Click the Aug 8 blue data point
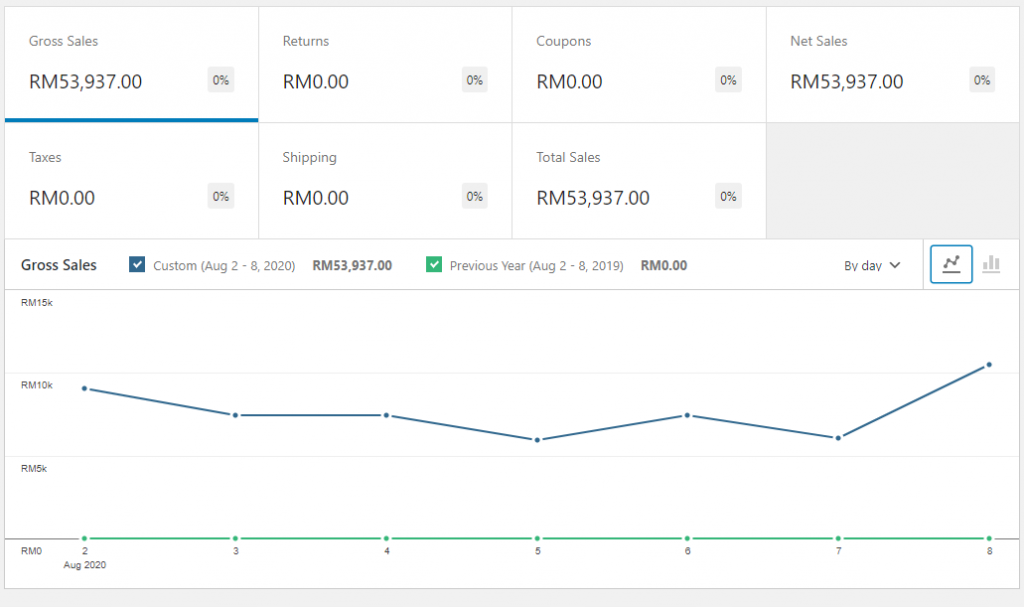 (x=989, y=365)
